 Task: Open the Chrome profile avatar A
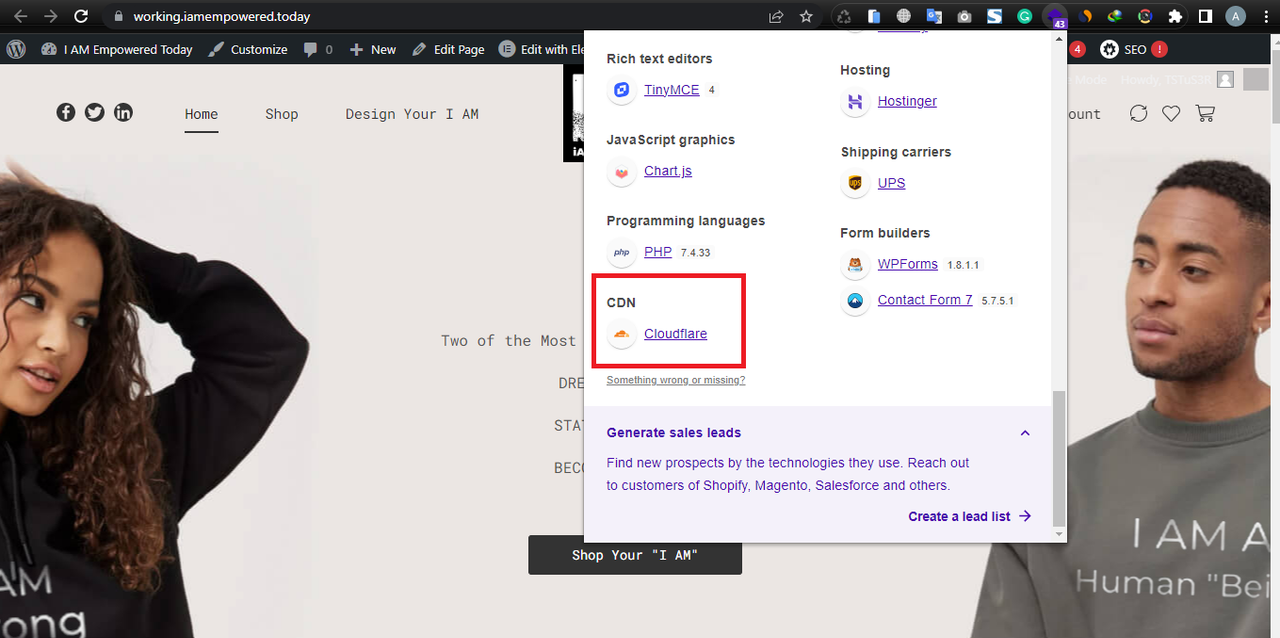click(1236, 16)
